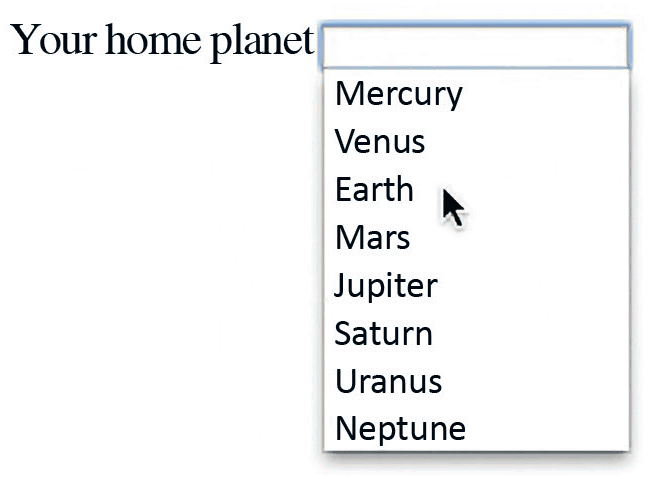
Task: Select the option right above Jupiter
Action: point(372,237)
